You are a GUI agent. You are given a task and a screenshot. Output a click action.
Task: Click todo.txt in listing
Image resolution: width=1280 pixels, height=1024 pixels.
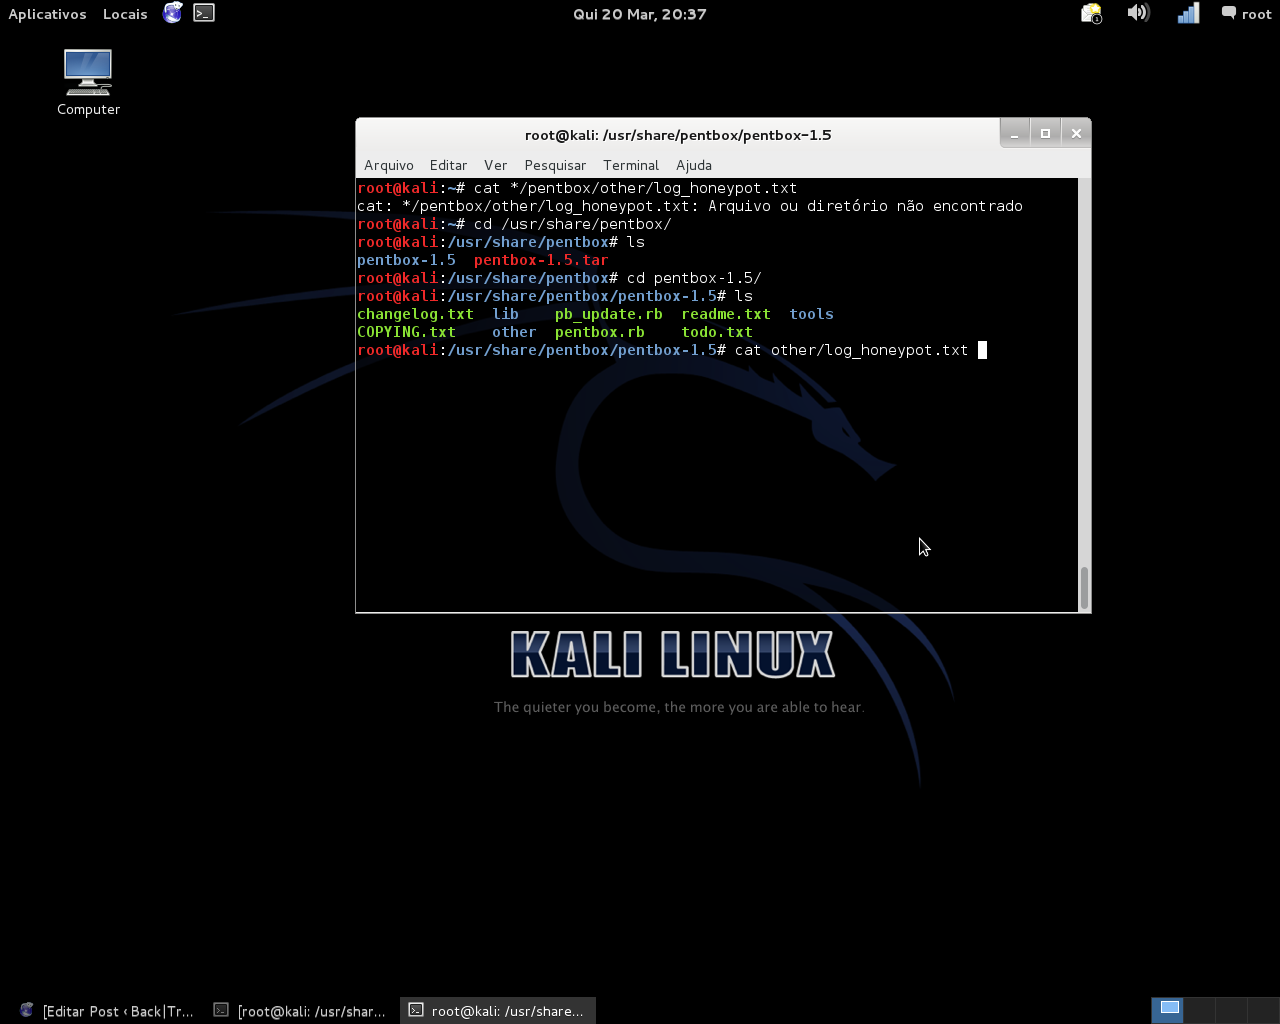(717, 332)
